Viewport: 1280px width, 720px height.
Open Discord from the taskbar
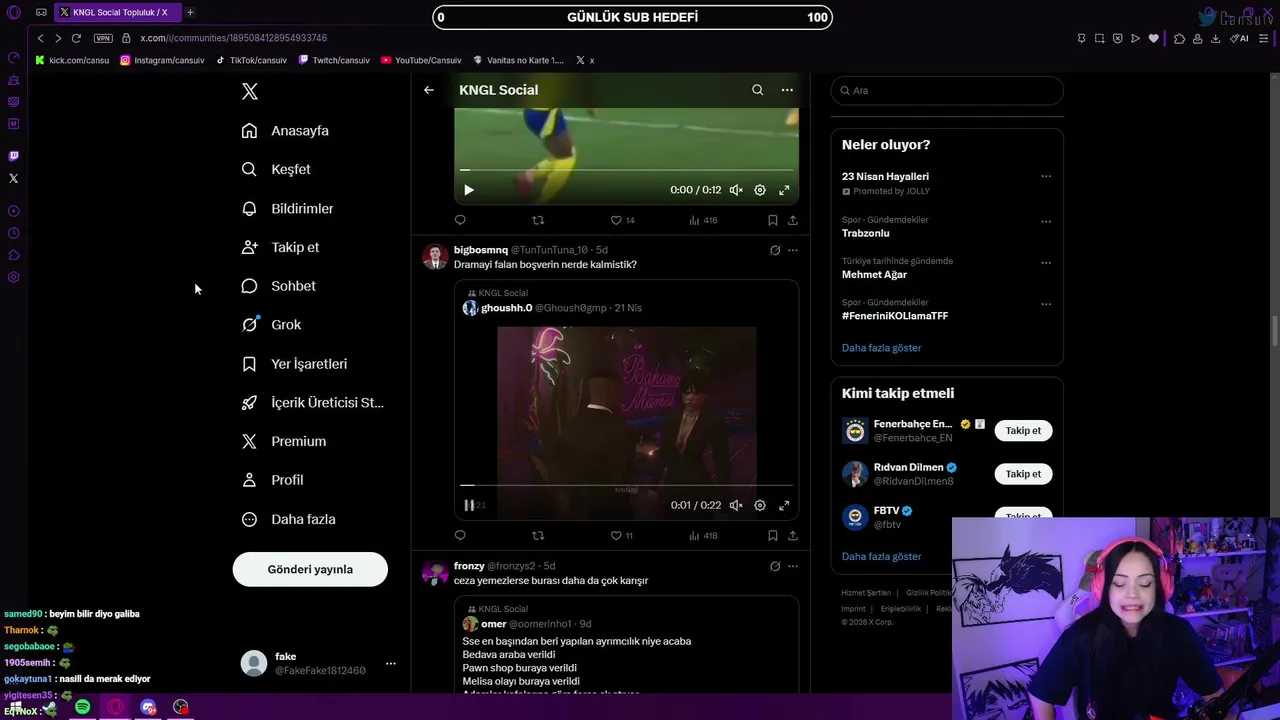148,707
